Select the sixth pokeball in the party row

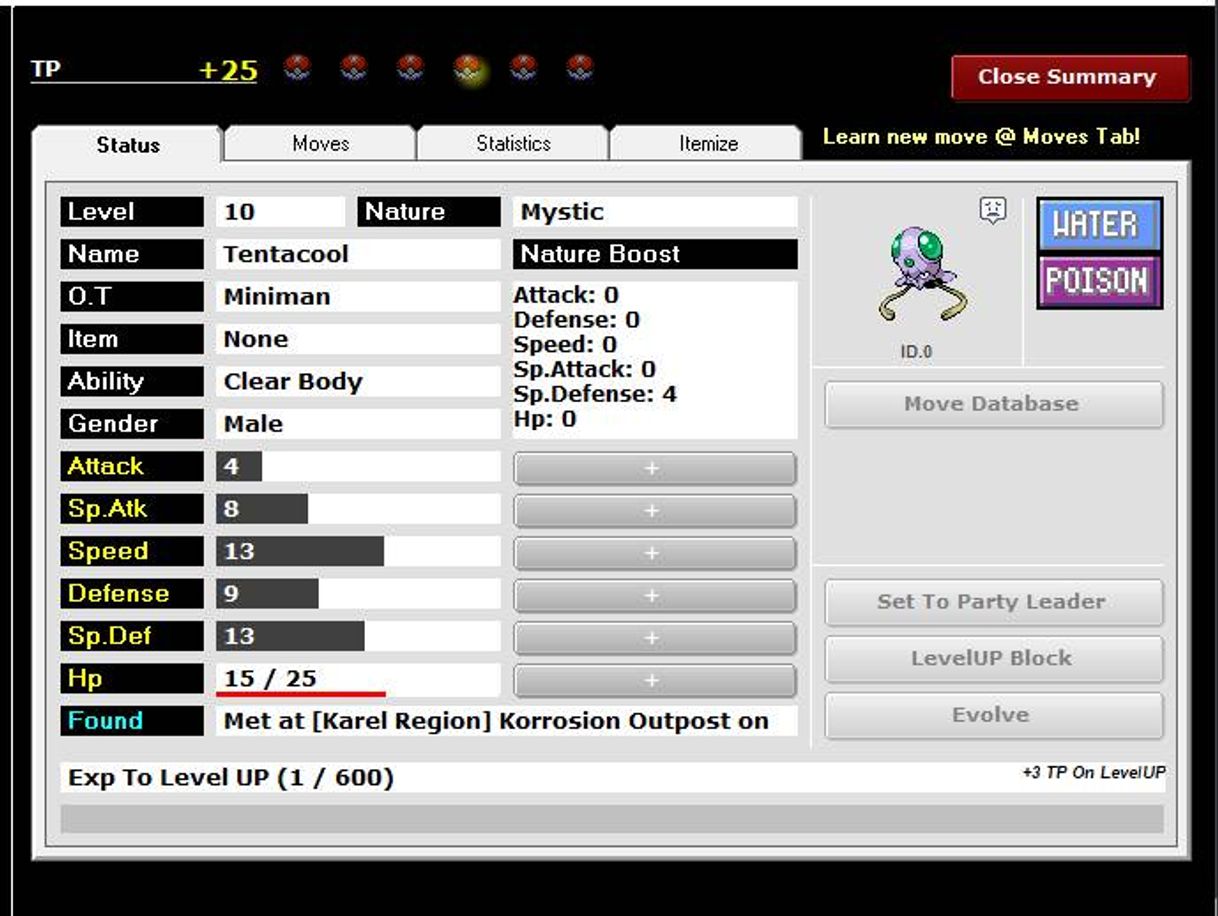(580, 68)
